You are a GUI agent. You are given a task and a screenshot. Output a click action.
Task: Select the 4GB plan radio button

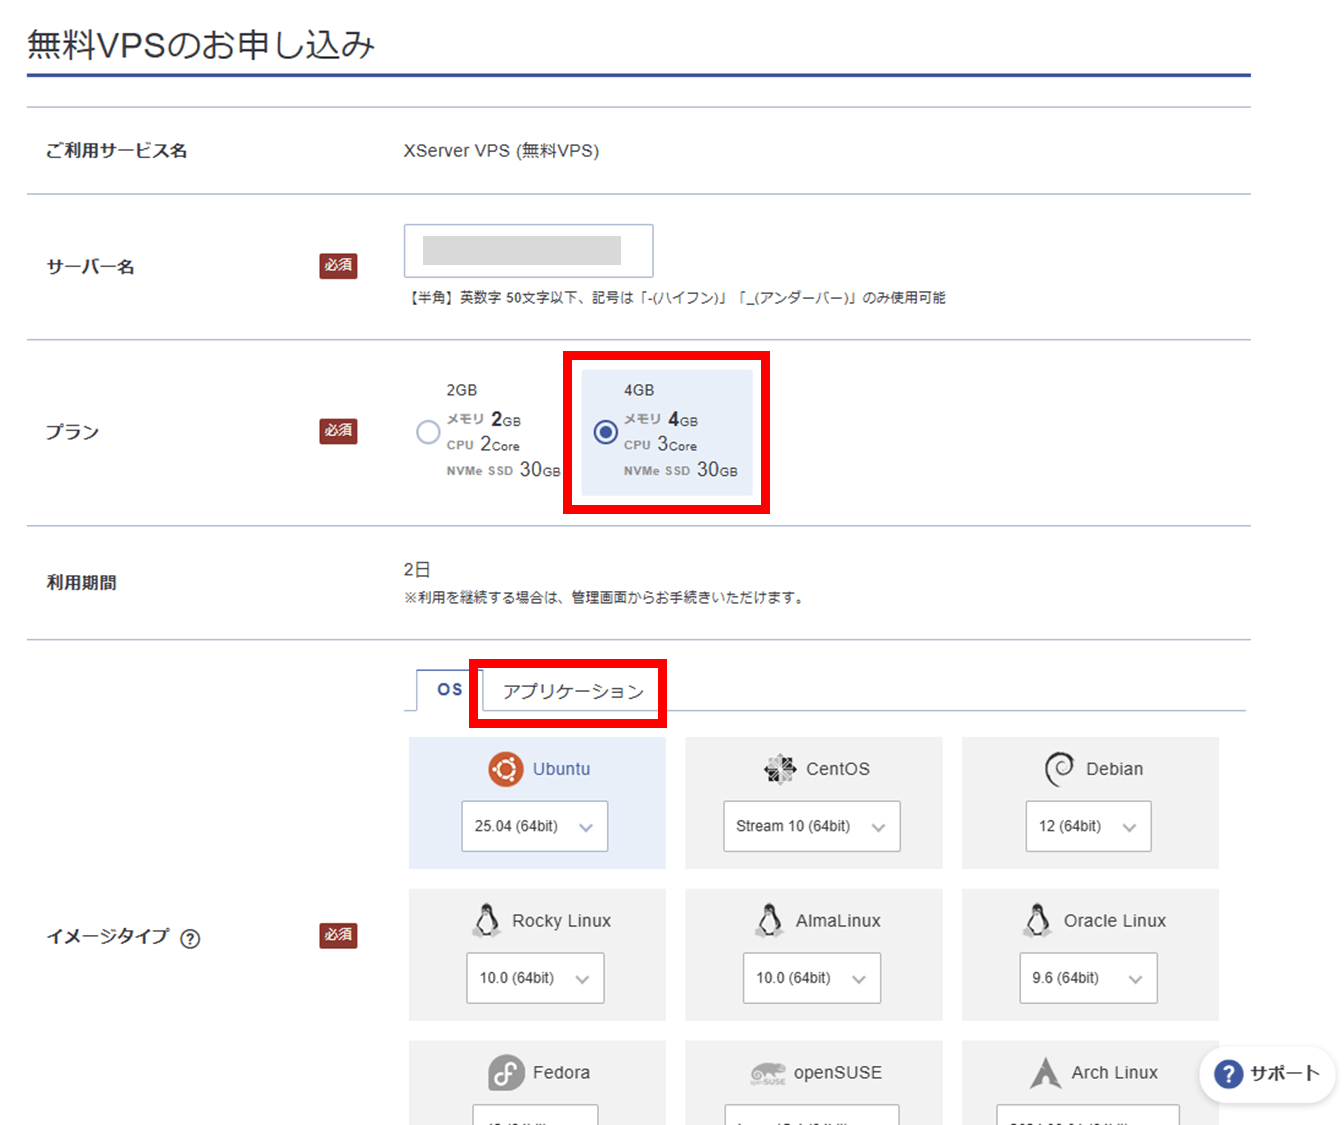point(605,432)
